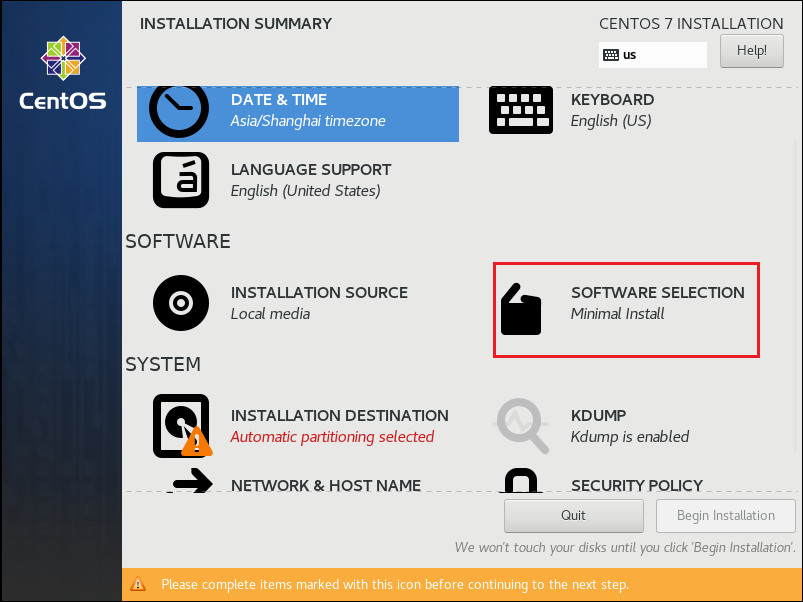Viewport: 803px width, 602px height.
Task: Open the SOFTWARE SELECTION label
Action: [x=658, y=292]
